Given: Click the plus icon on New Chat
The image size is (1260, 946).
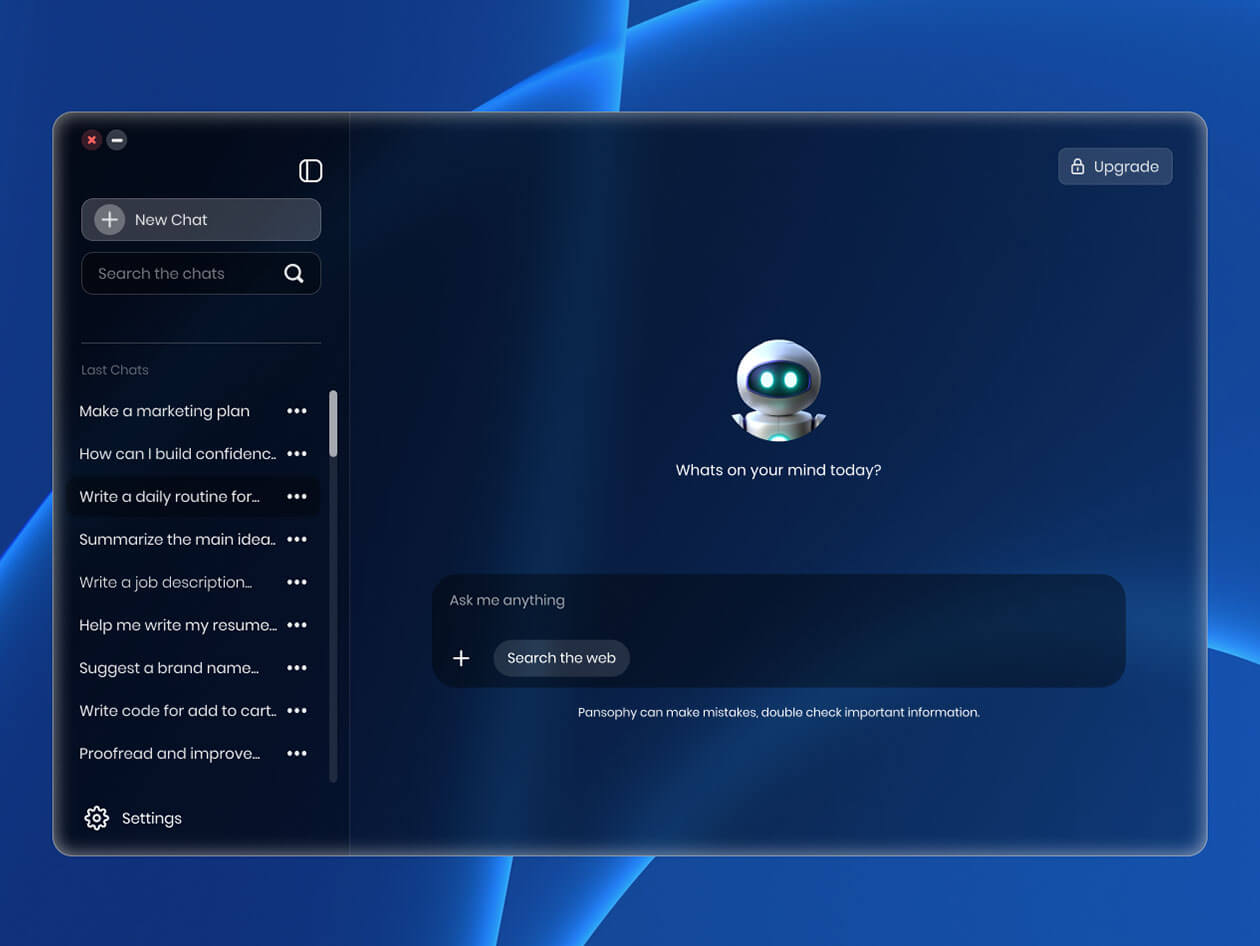Looking at the screenshot, I should coord(109,219).
